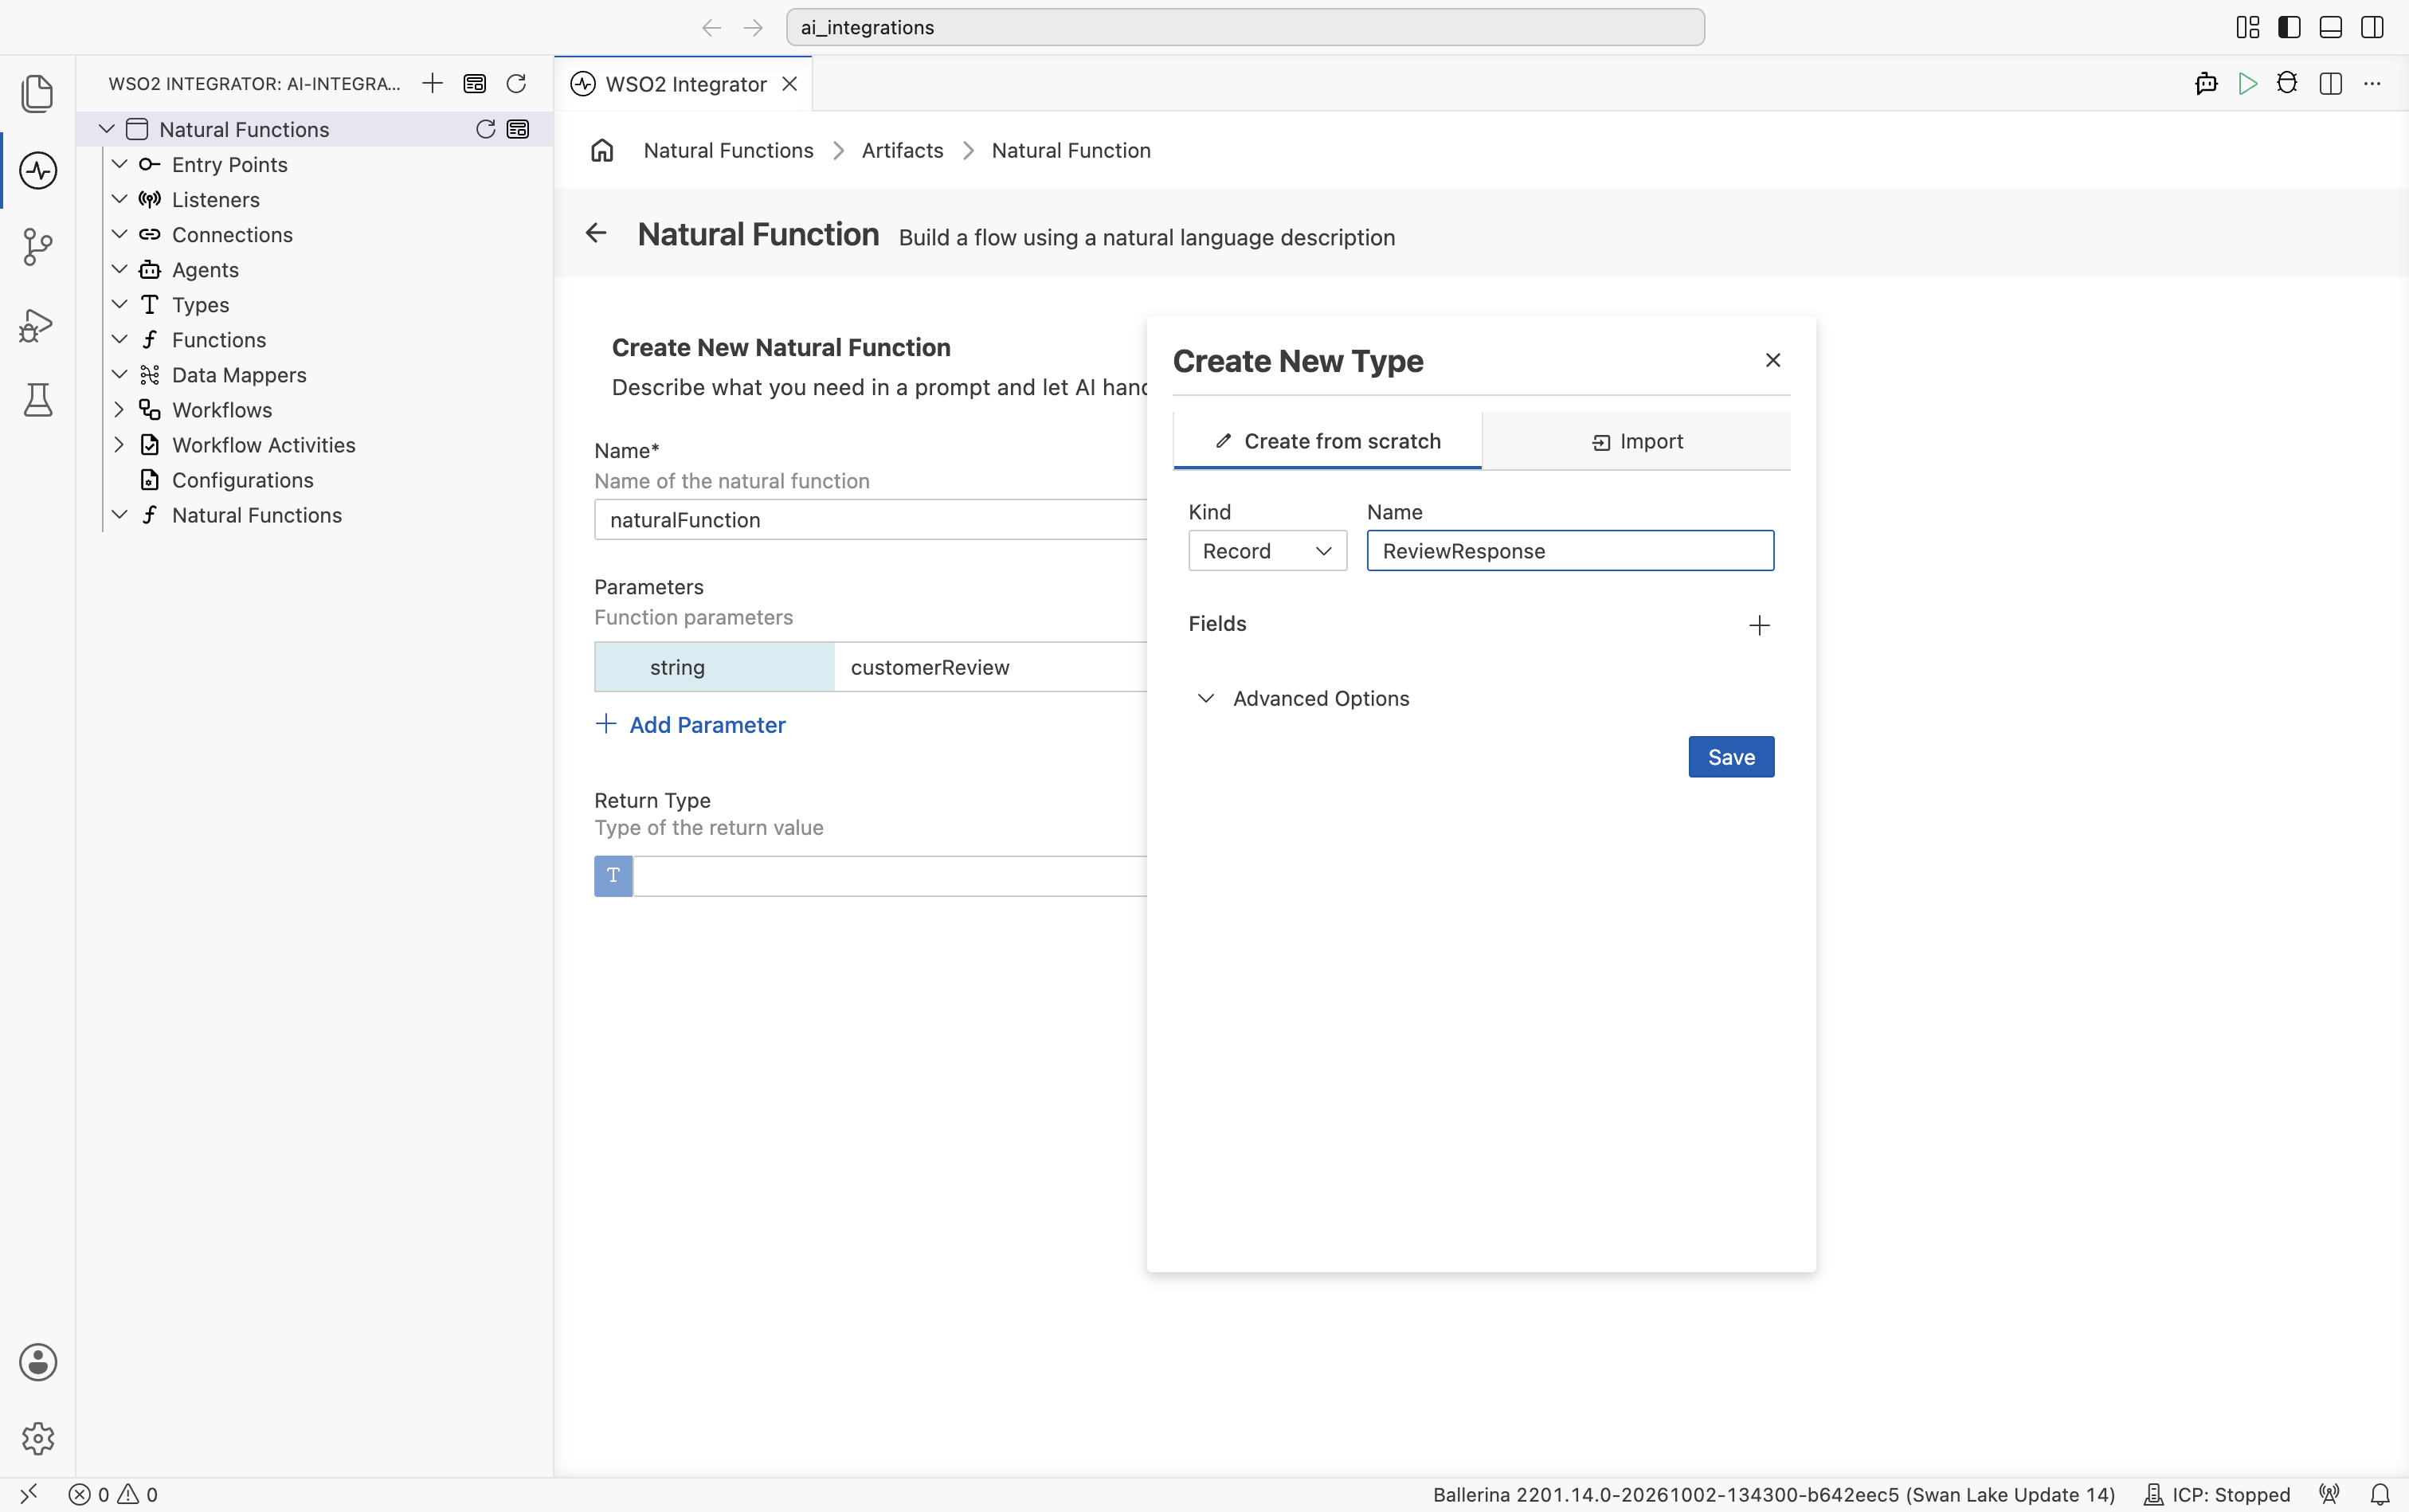Viewport: 2409px width, 1512px height.
Task: Navigate back in the title bar
Action: pyautogui.click(x=711, y=27)
